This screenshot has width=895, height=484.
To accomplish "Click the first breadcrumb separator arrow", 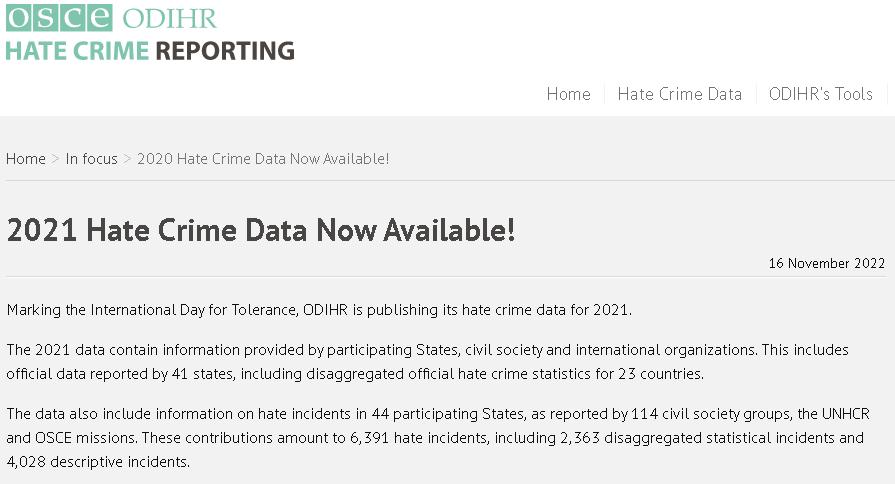I will coord(56,159).
